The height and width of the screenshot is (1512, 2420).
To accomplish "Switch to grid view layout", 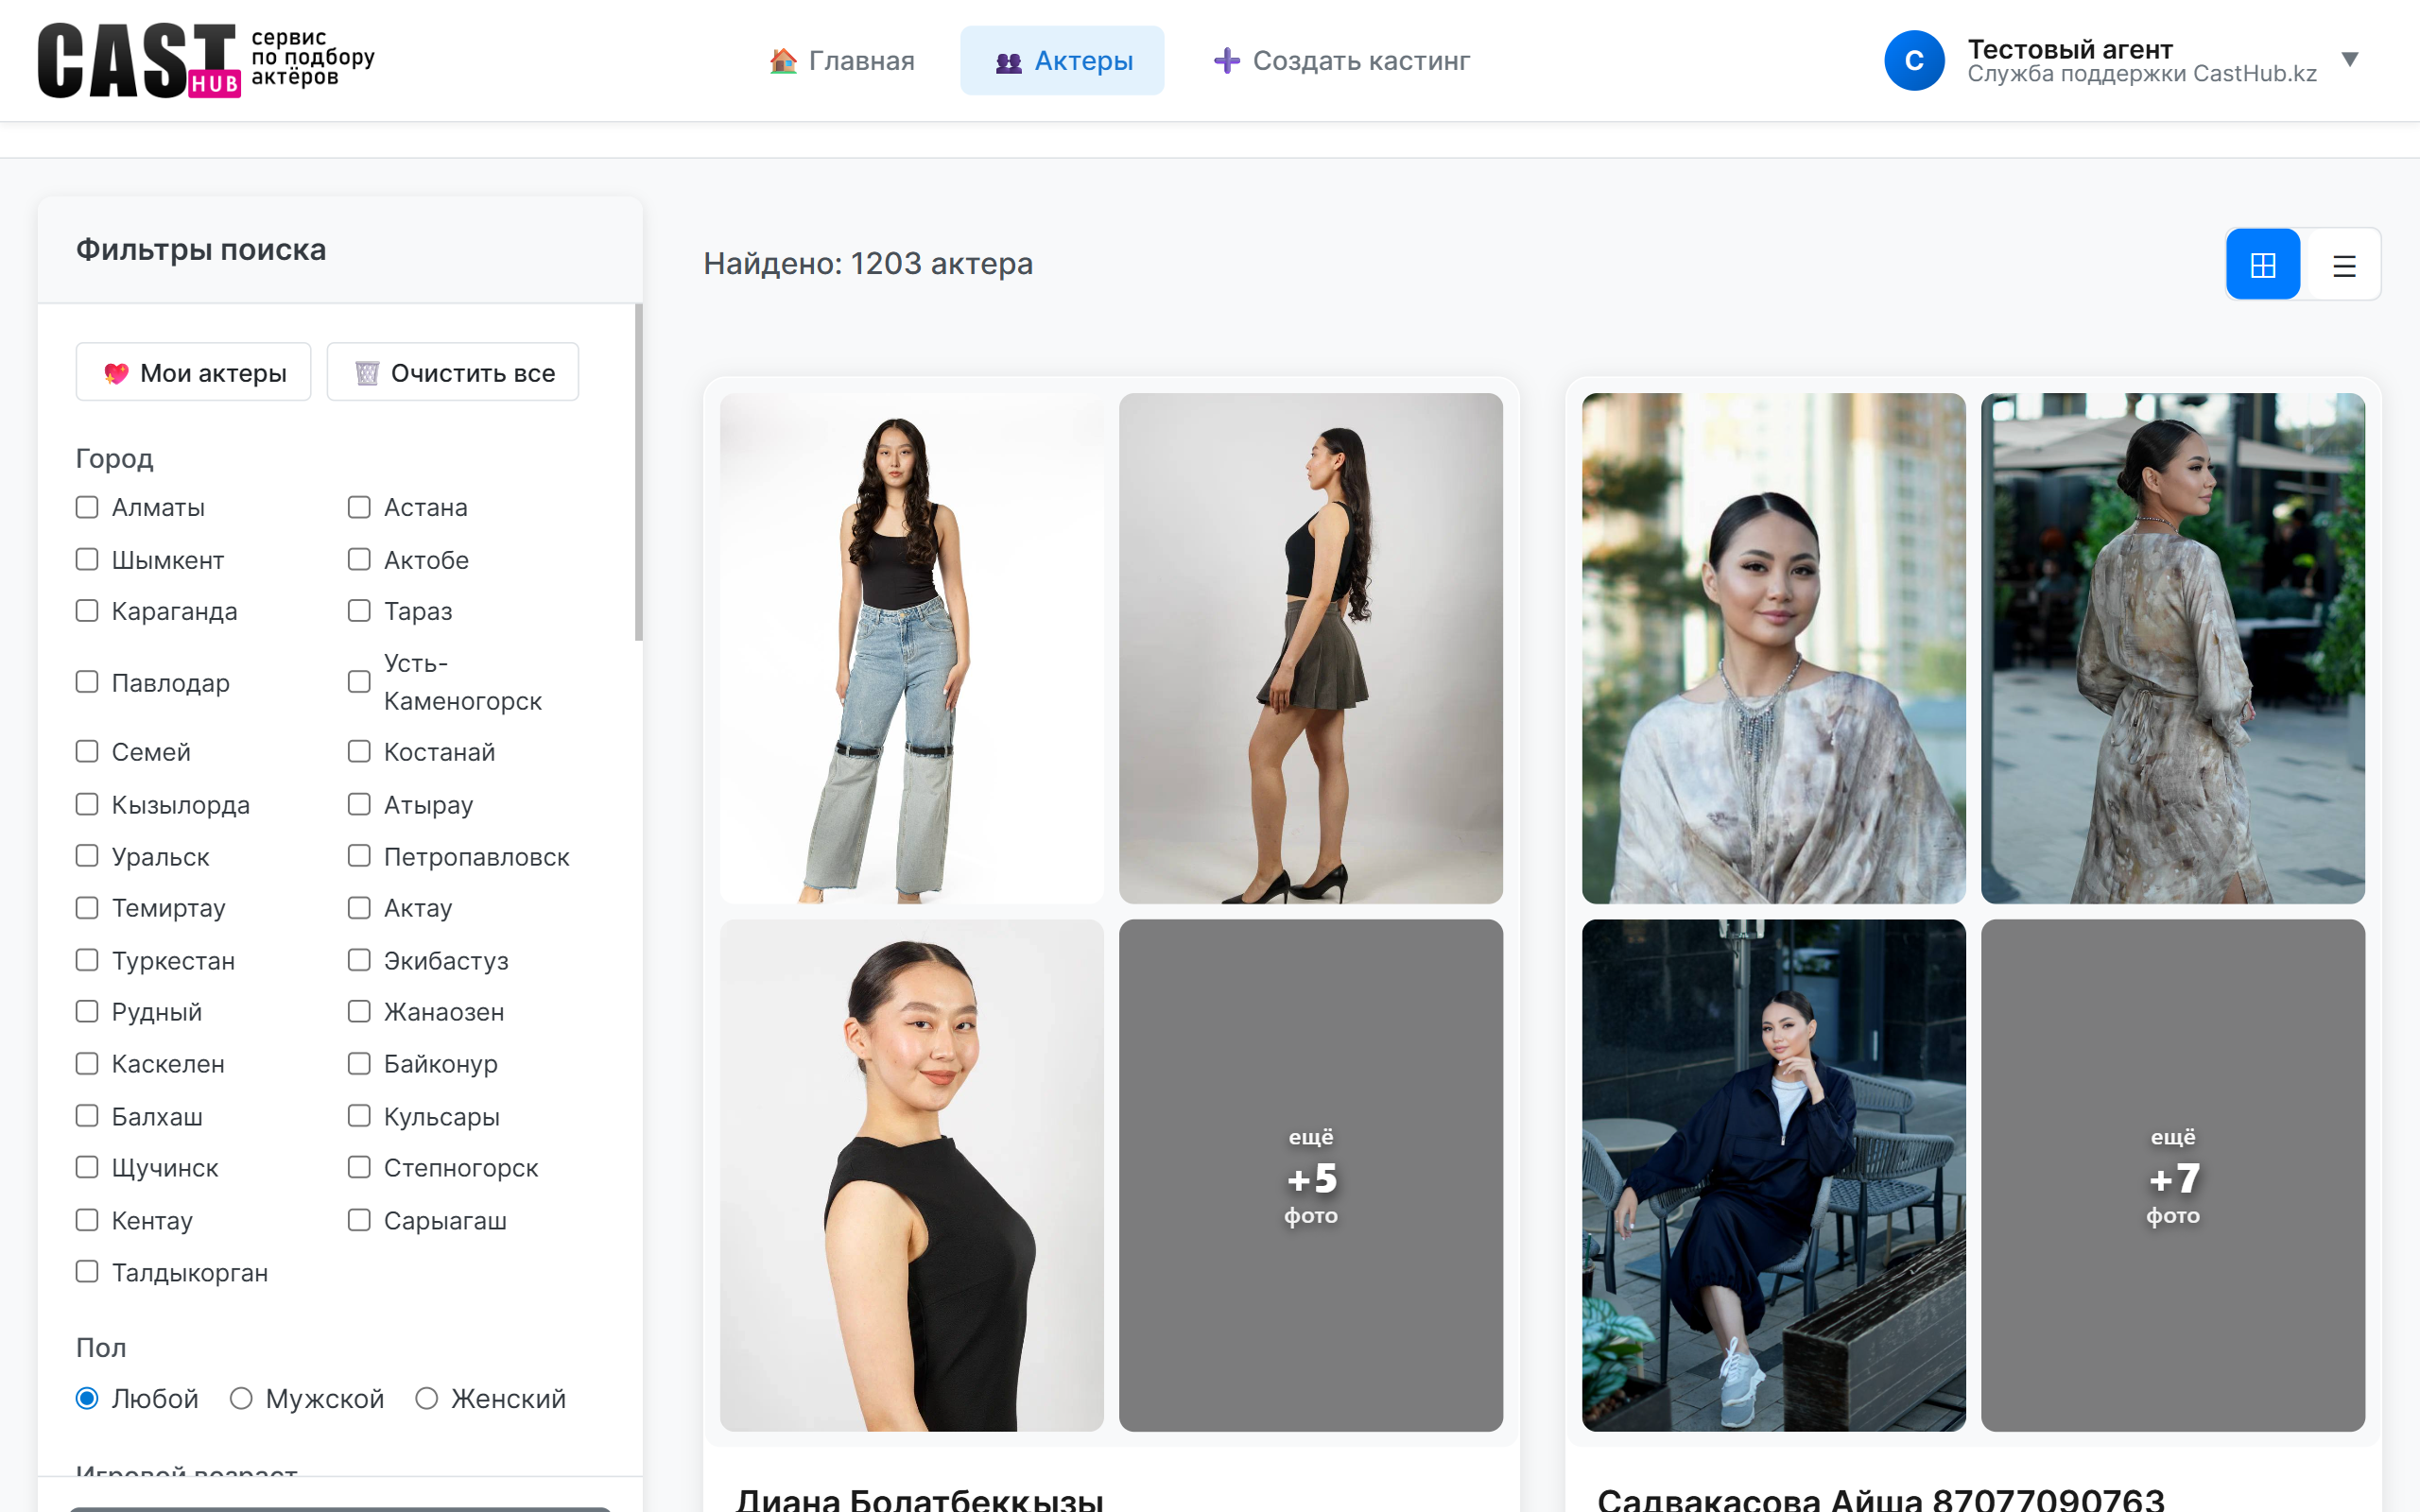I will (2263, 263).
